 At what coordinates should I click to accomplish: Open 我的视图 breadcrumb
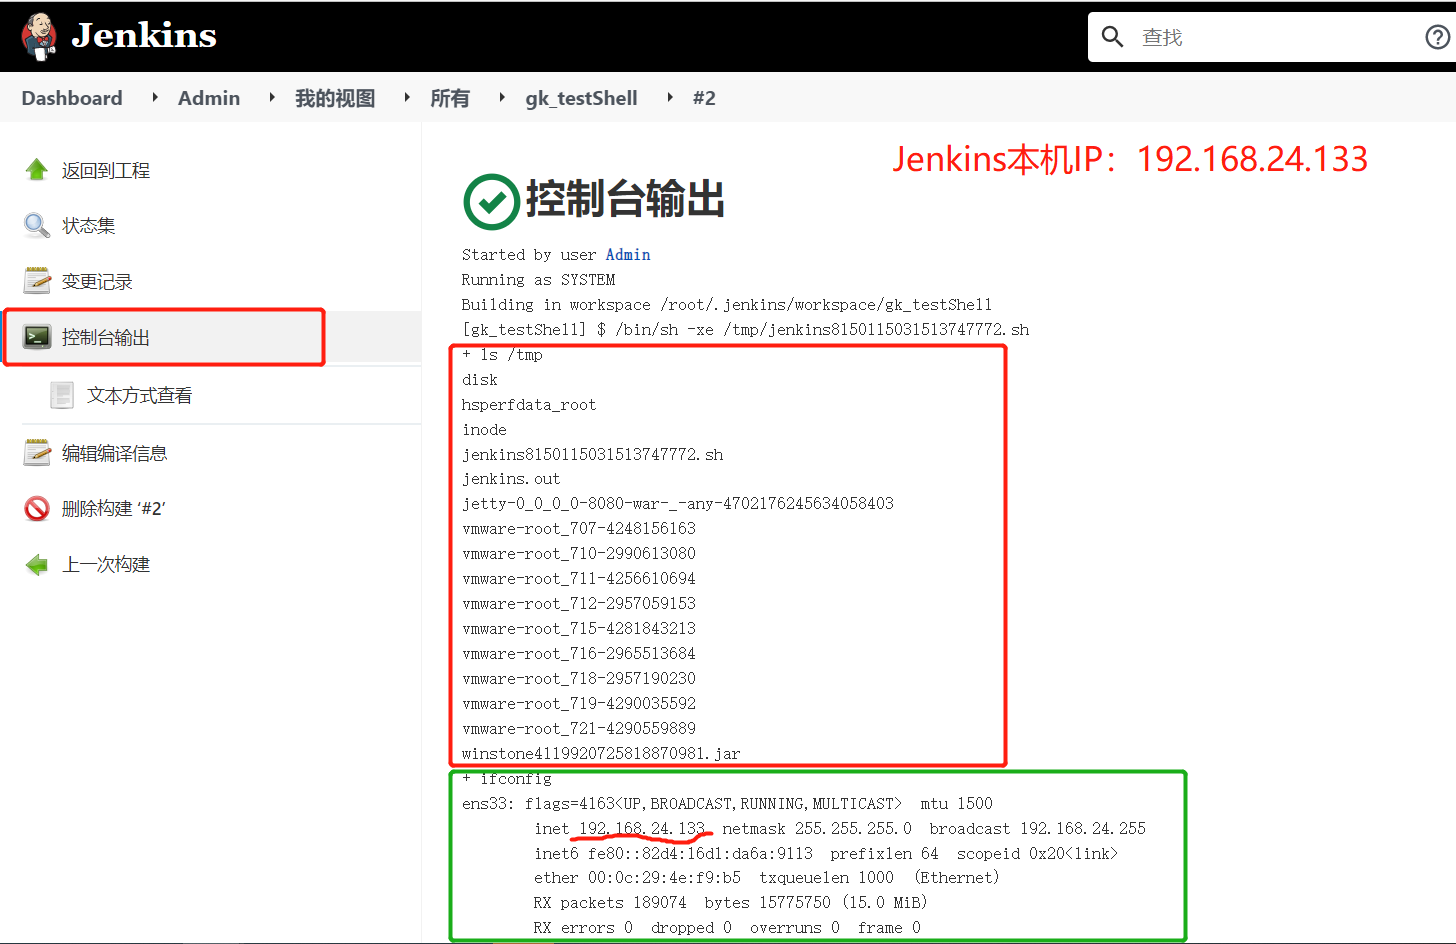(335, 98)
